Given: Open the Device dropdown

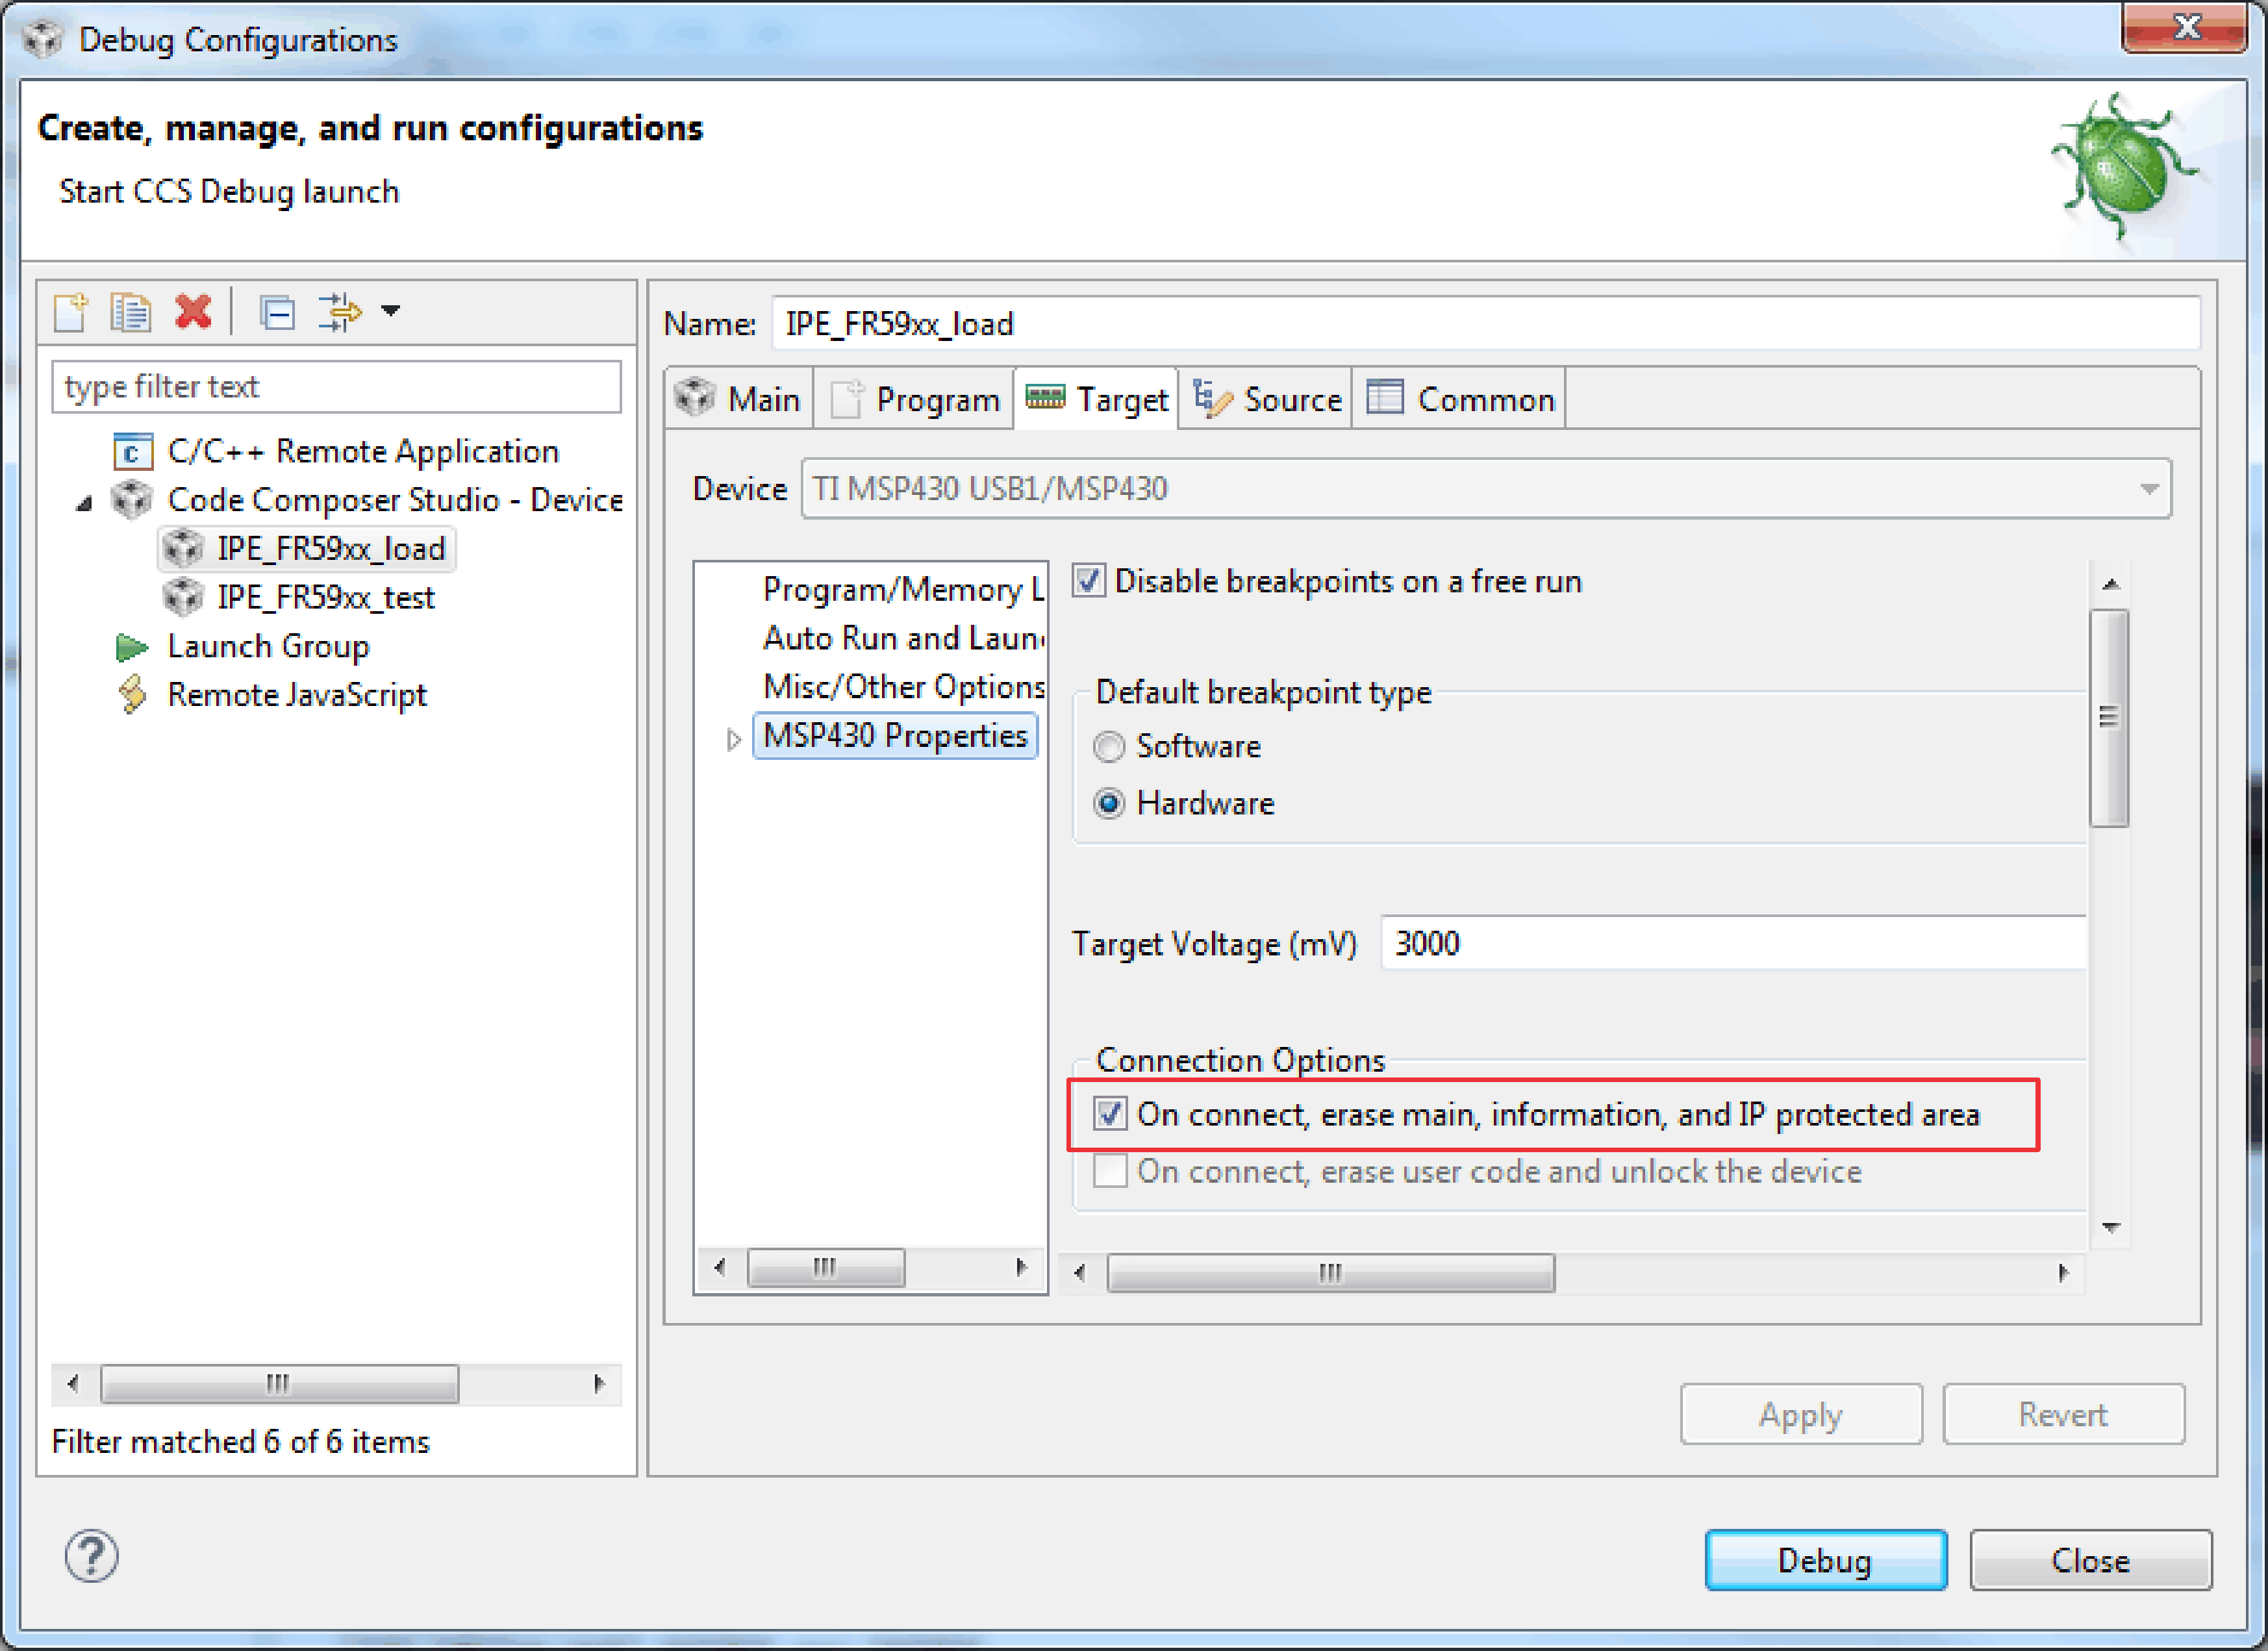Looking at the screenshot, I should (1486, 489).
